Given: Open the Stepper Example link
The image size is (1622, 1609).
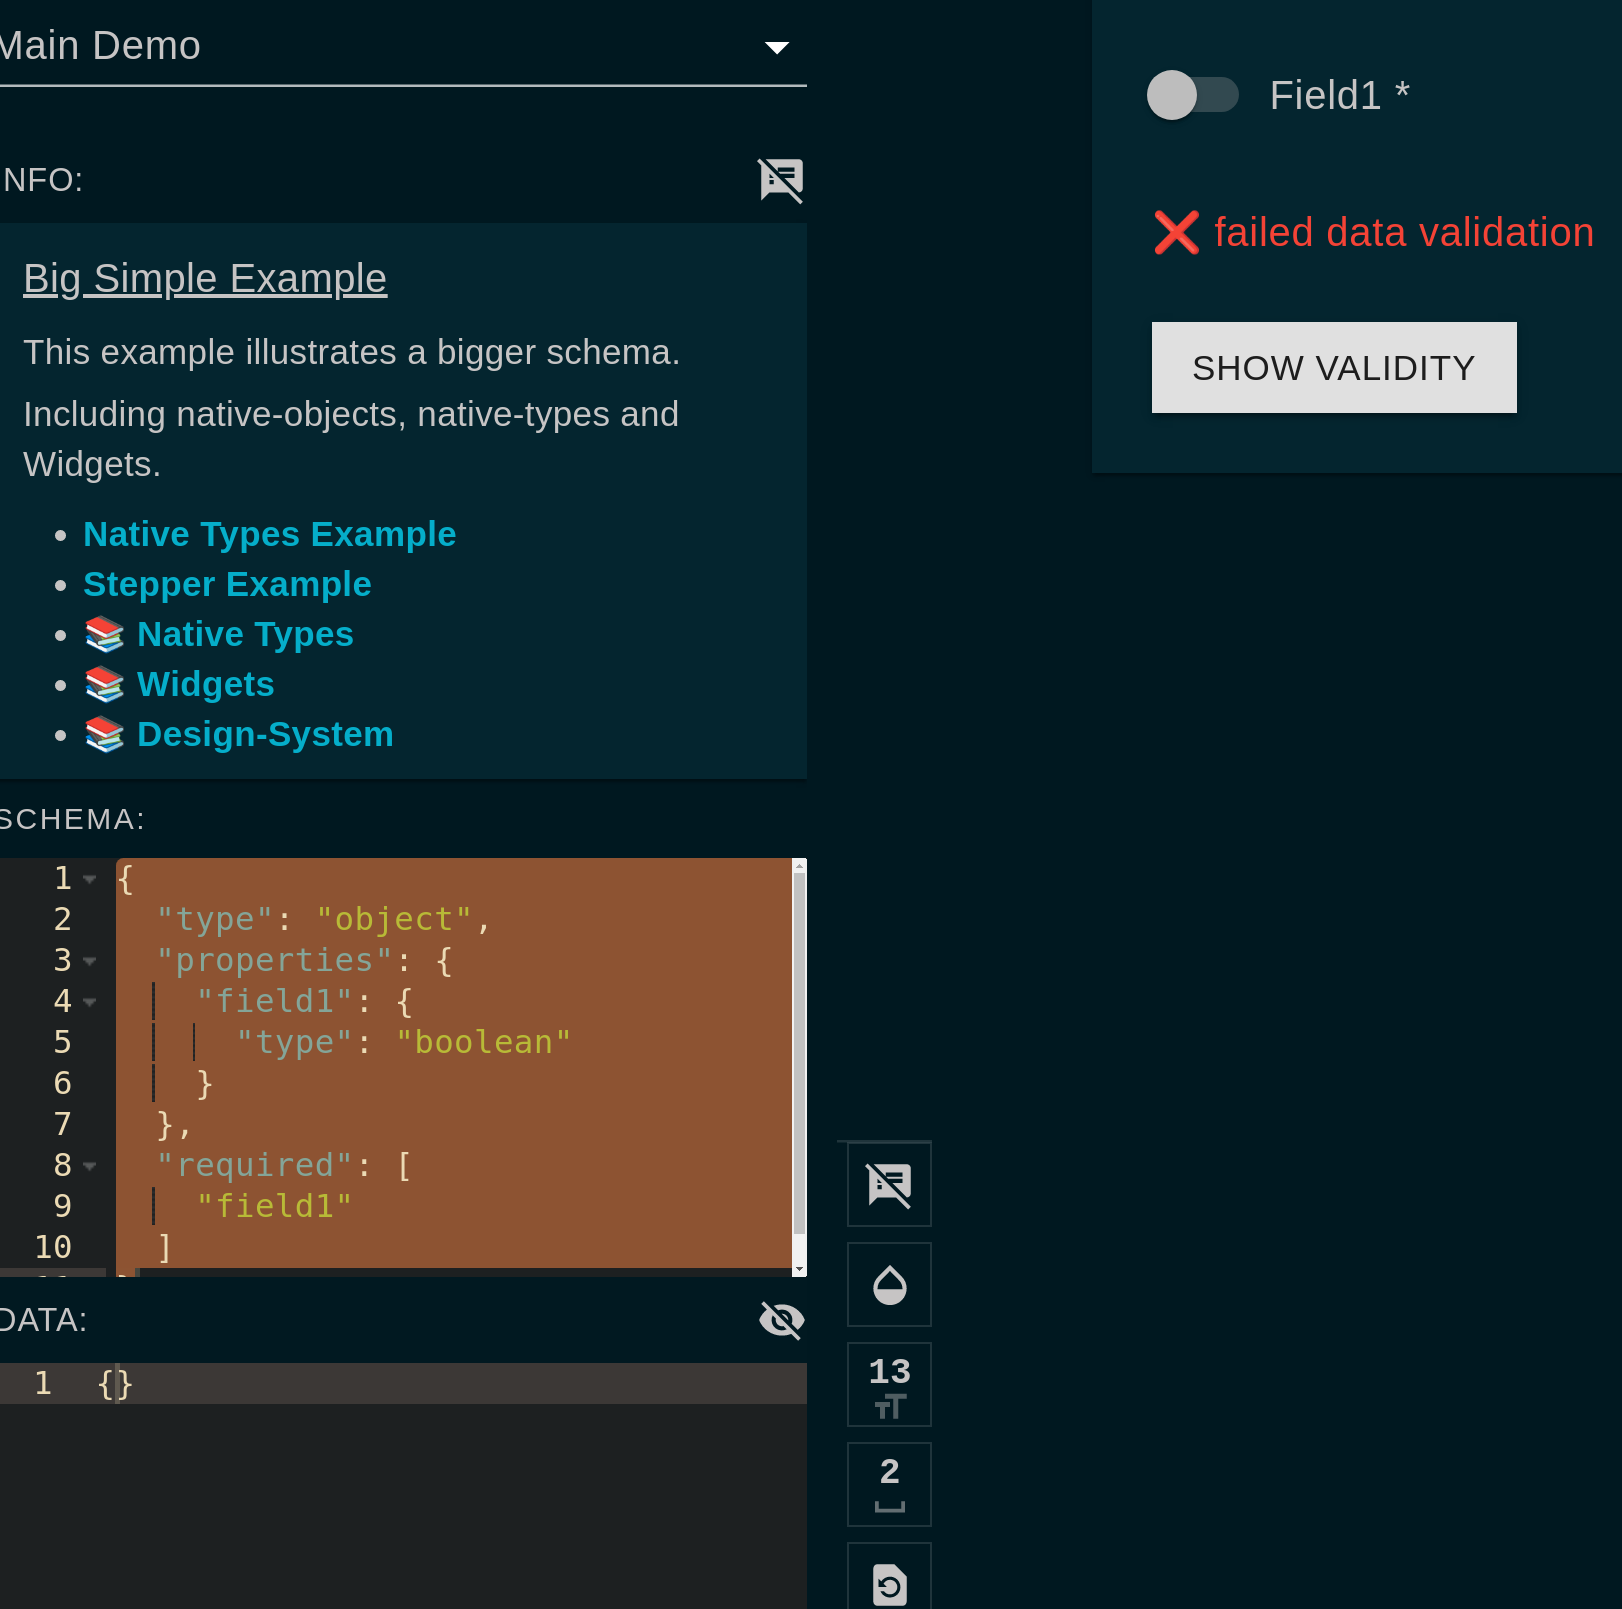Looking at the screenshot, I should coord(227,584).
